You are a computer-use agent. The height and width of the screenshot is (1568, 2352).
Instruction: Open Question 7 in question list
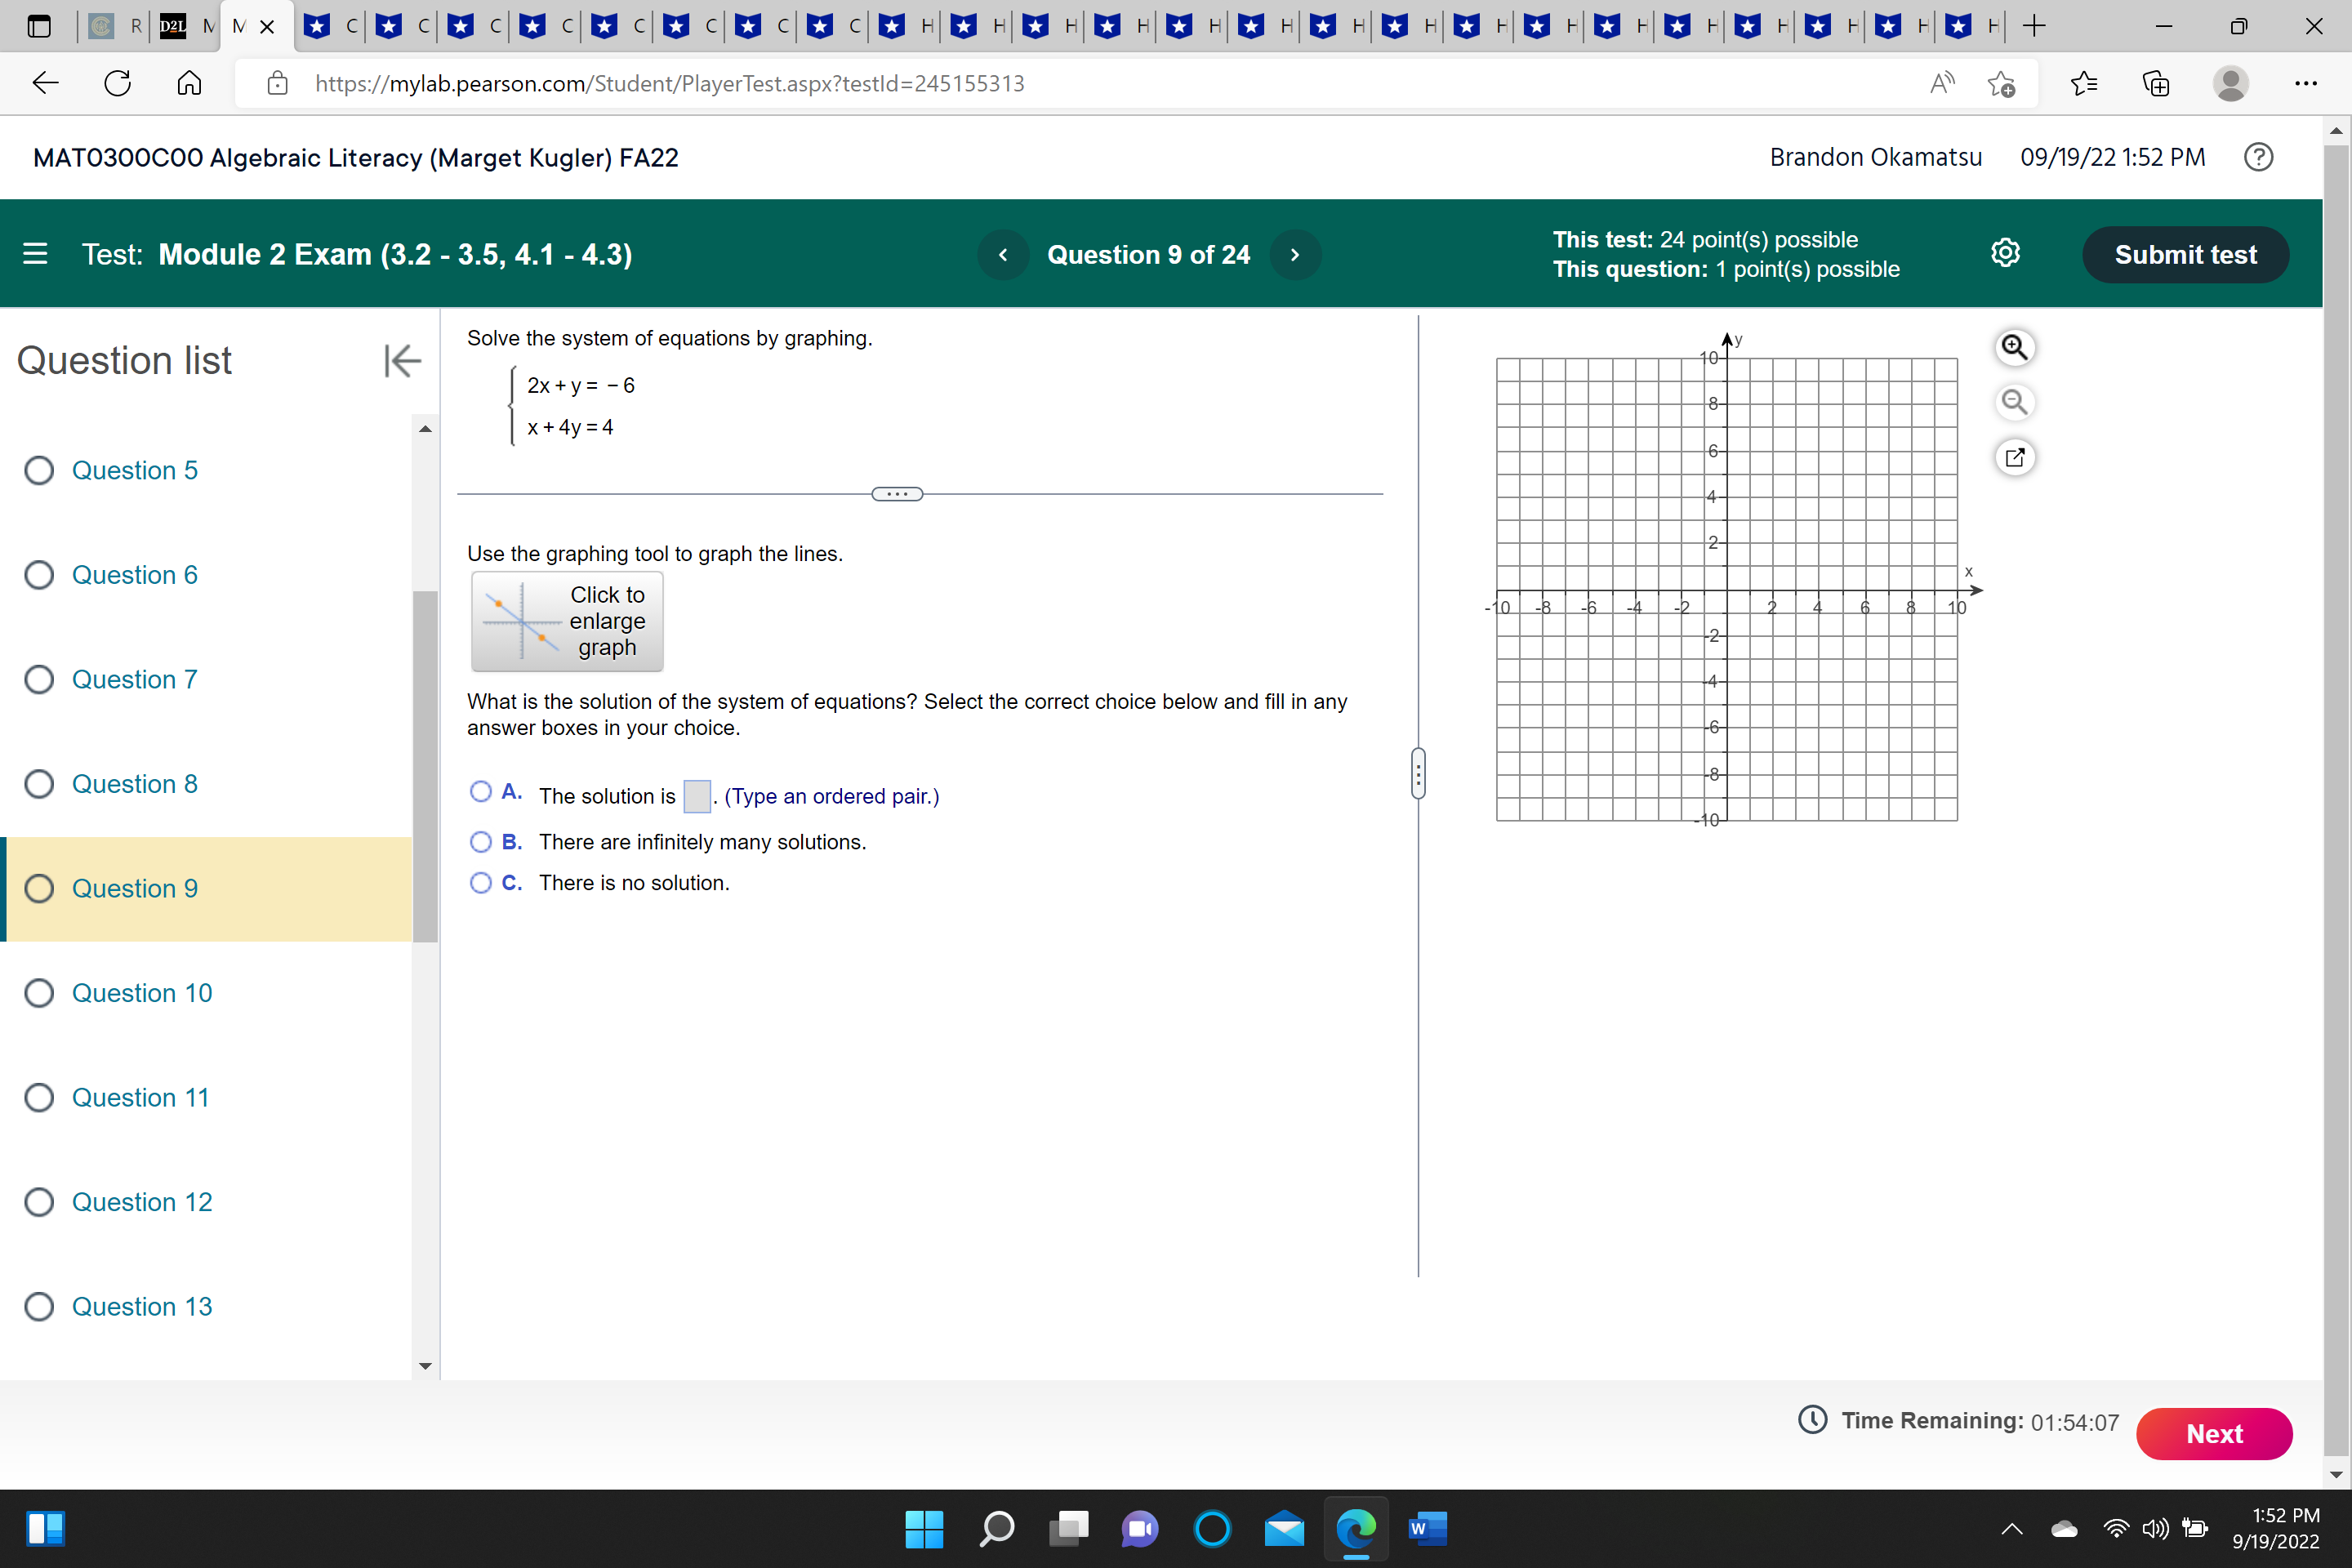(x=134, y=680)
